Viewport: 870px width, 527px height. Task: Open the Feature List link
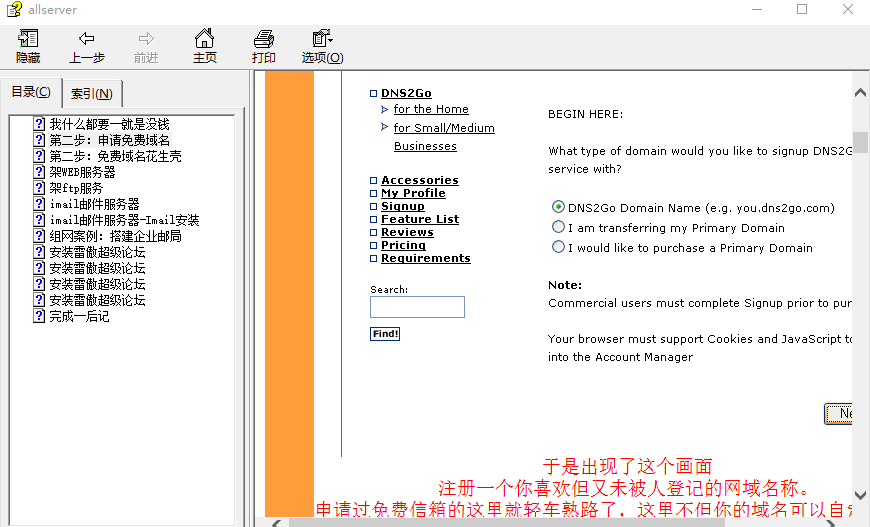pyautogui.click(x=420, y=219)
